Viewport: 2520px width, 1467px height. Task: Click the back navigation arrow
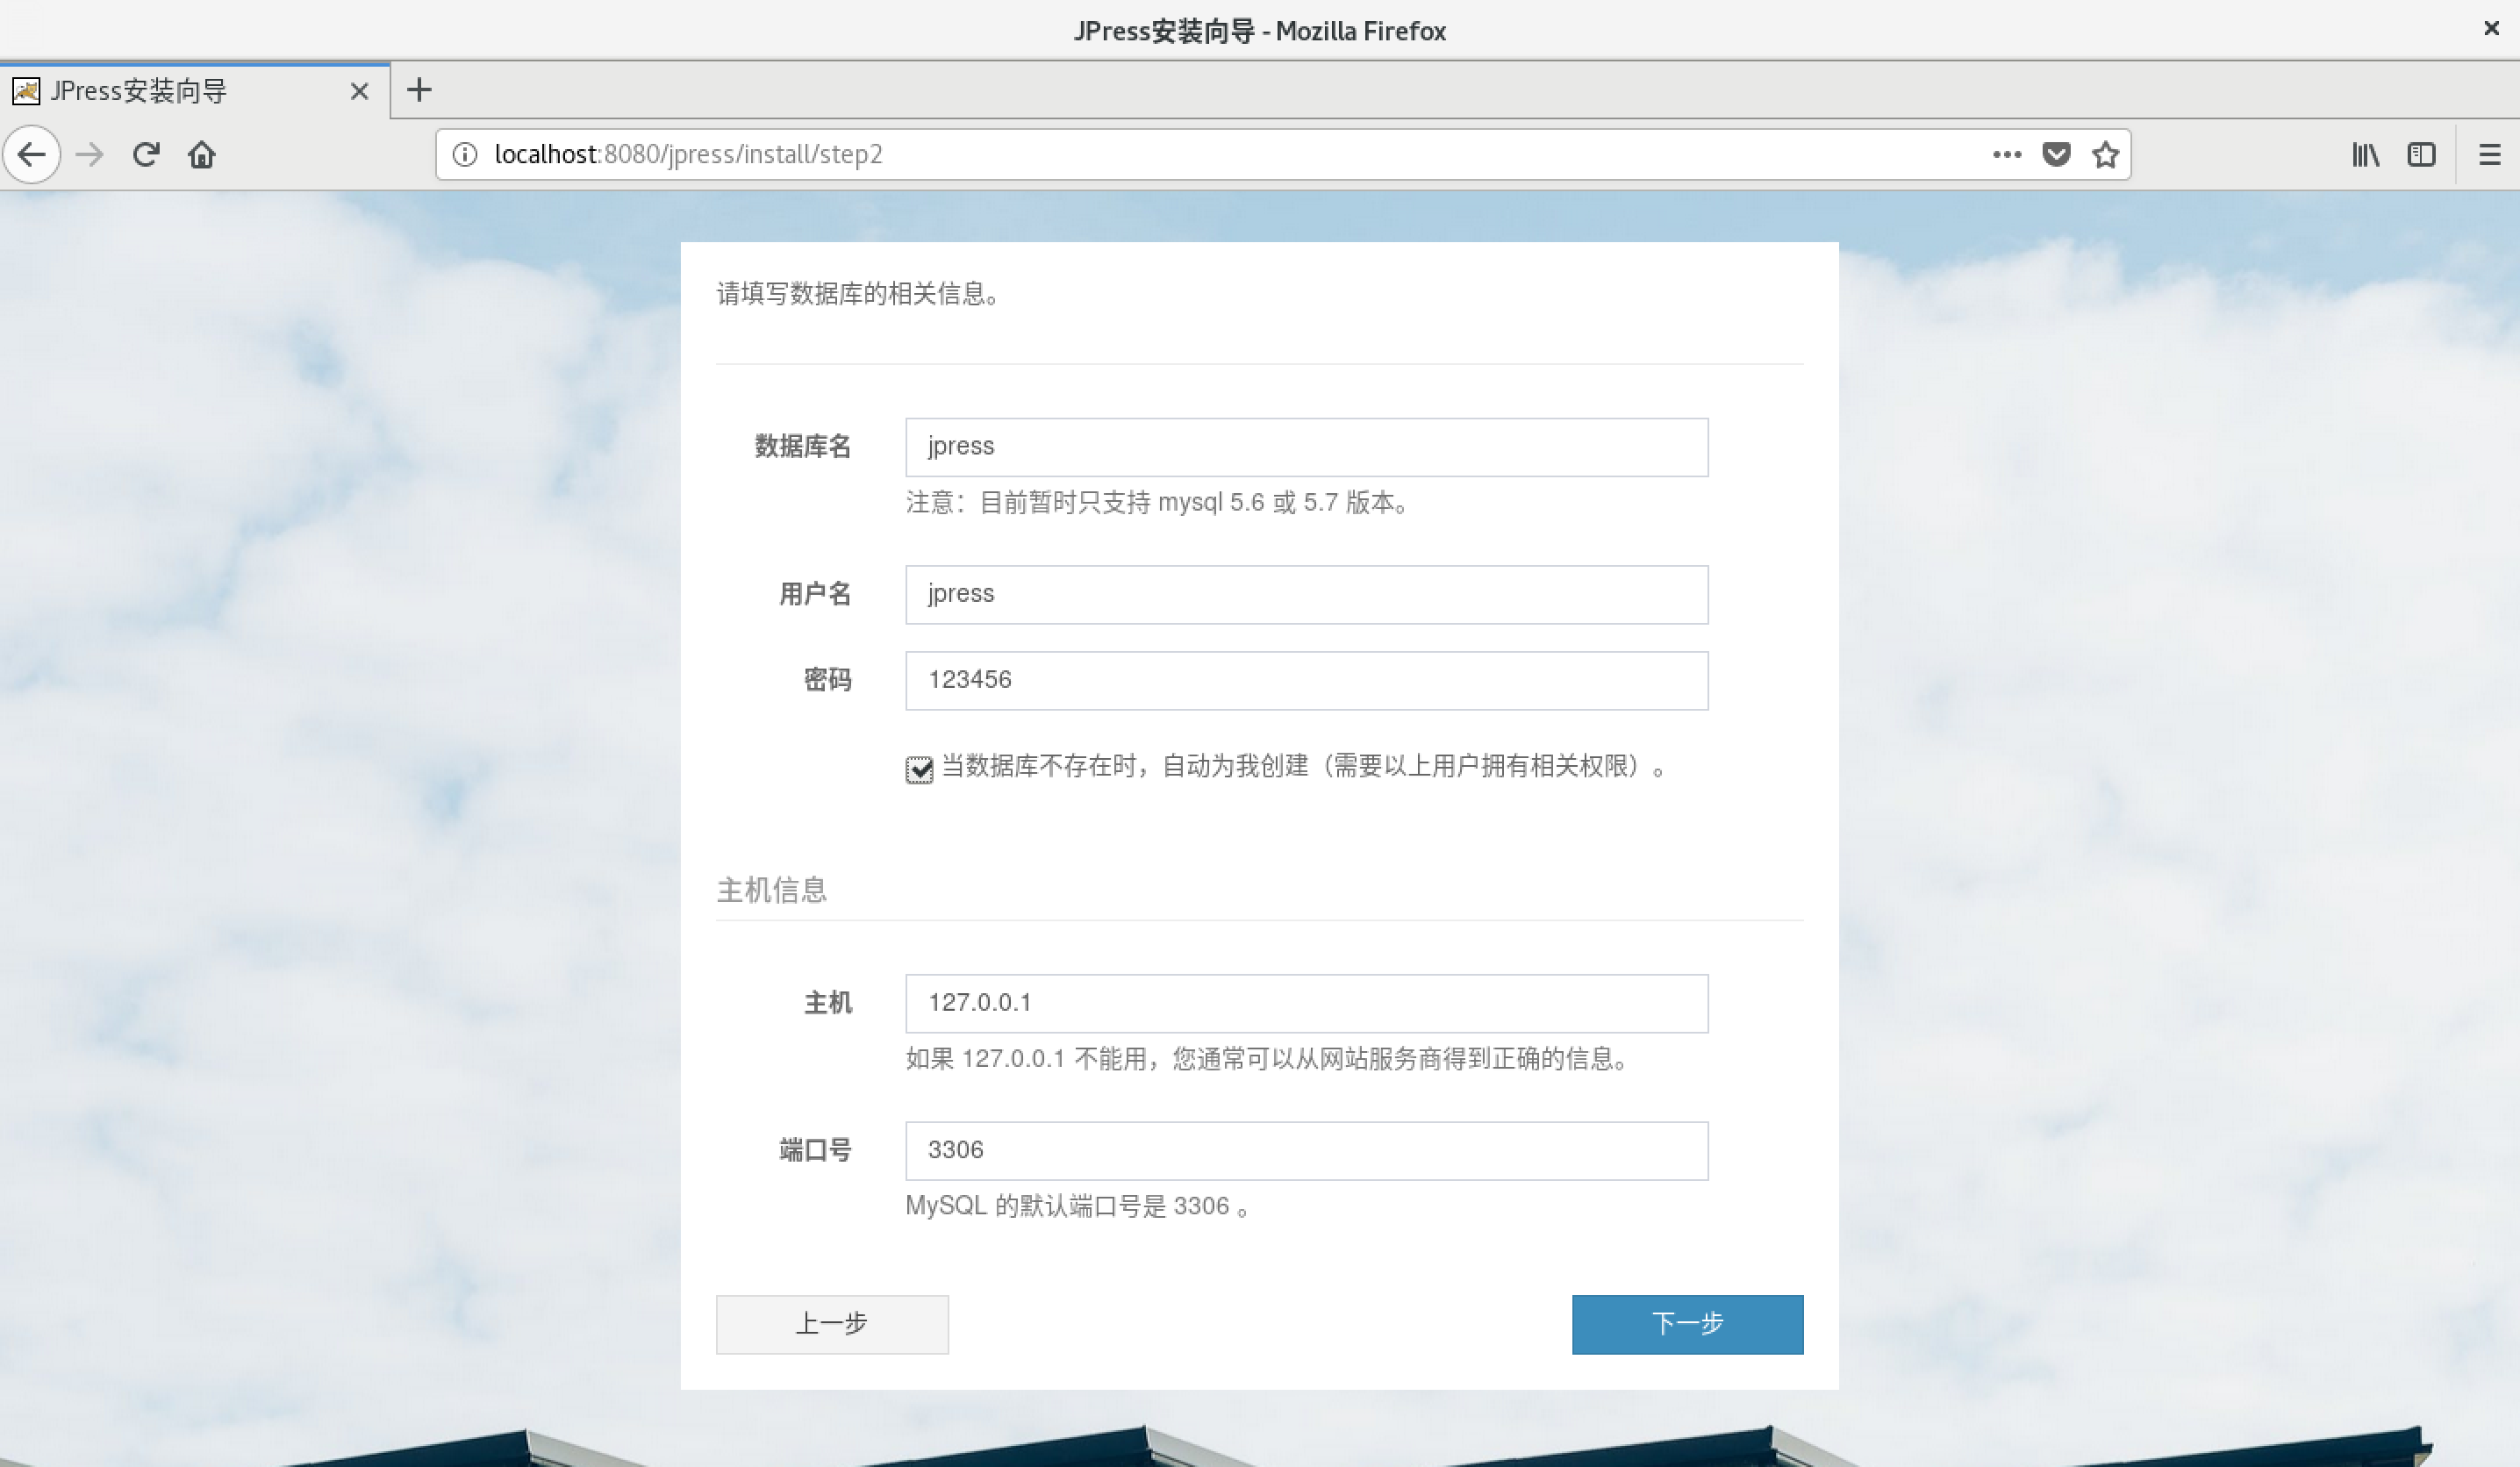pos(32,154)
